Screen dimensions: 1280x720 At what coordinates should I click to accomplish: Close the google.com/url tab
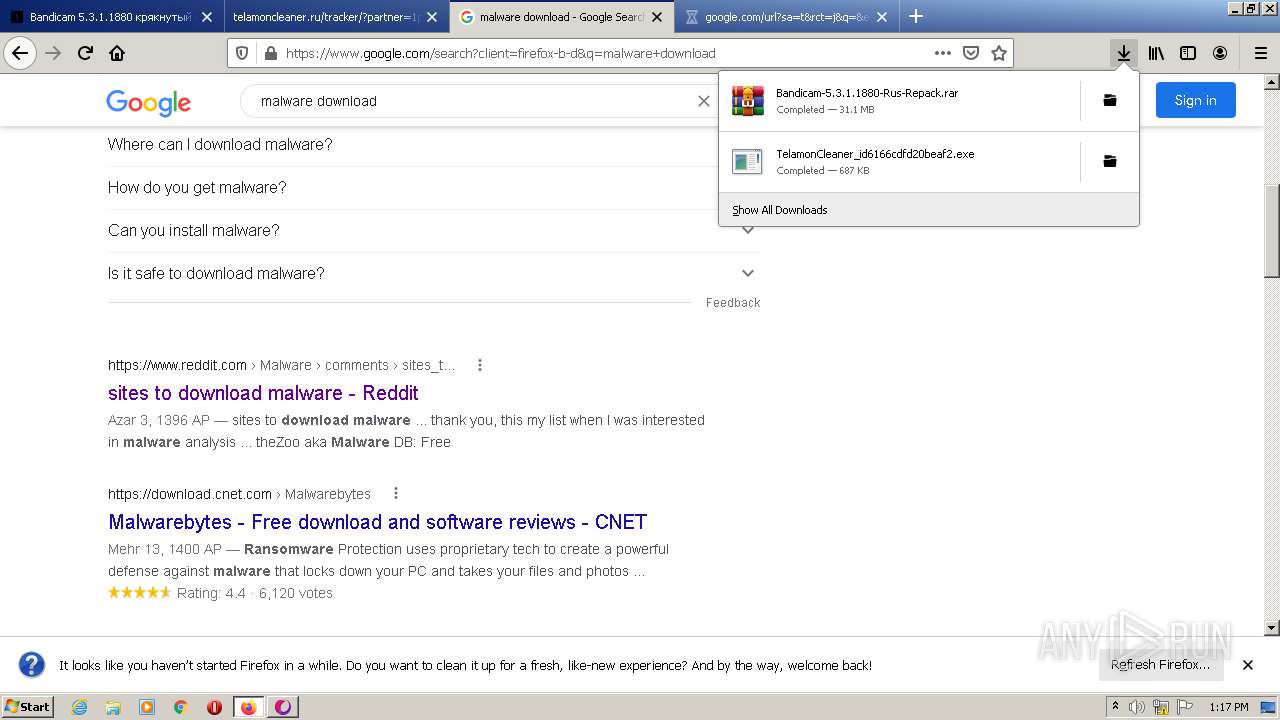[x=882, y=17]
